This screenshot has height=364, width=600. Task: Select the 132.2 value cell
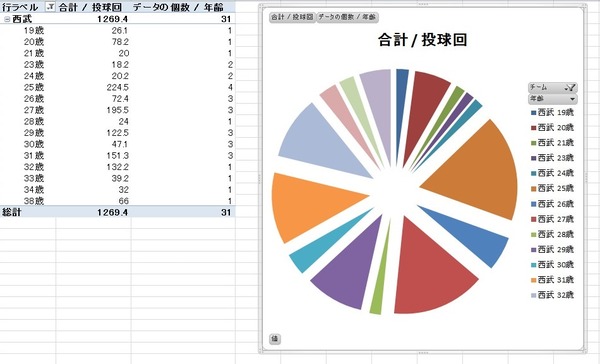click(117, 167)
